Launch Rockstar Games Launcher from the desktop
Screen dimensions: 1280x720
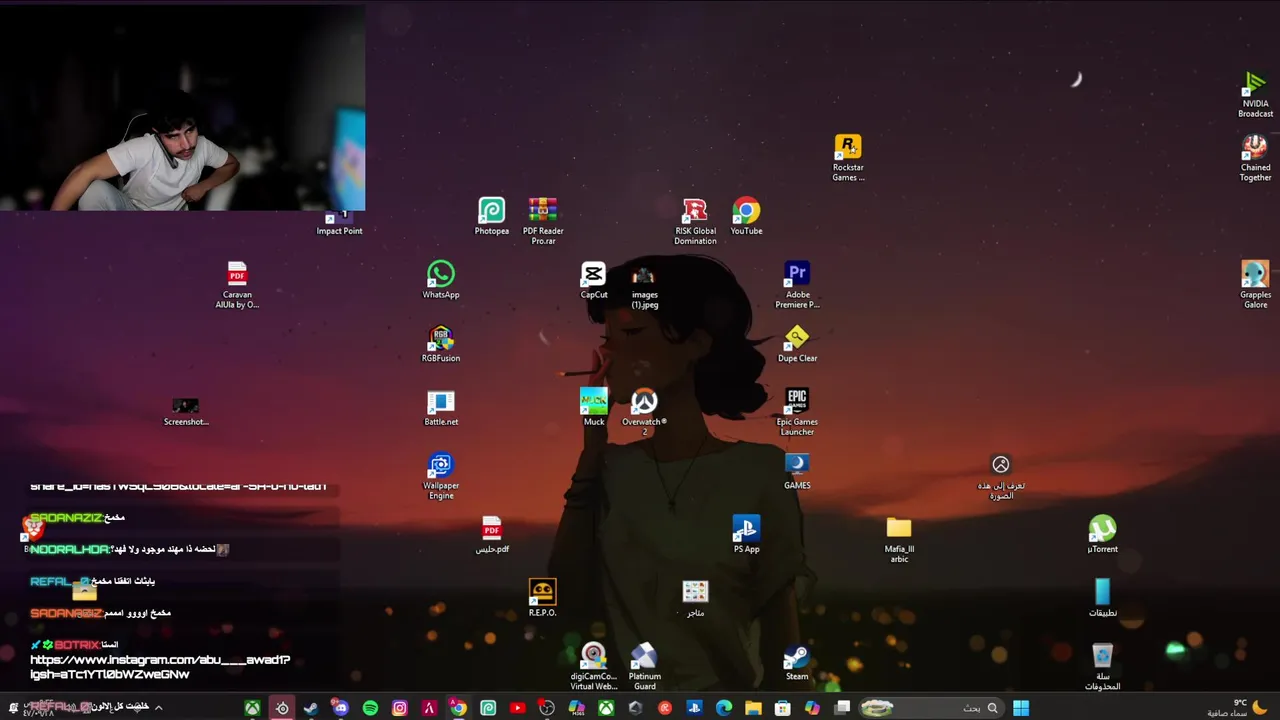(x=848, y=158)
